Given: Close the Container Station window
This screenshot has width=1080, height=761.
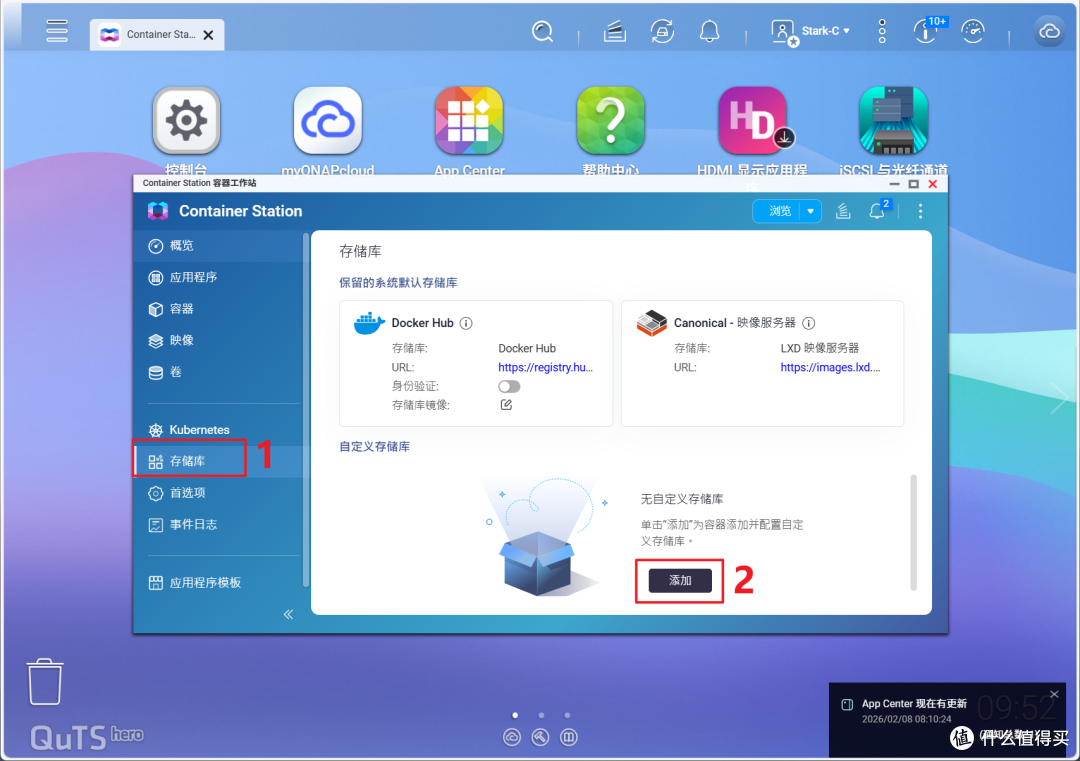Looking at the screenshot, I should pos(933,184).
